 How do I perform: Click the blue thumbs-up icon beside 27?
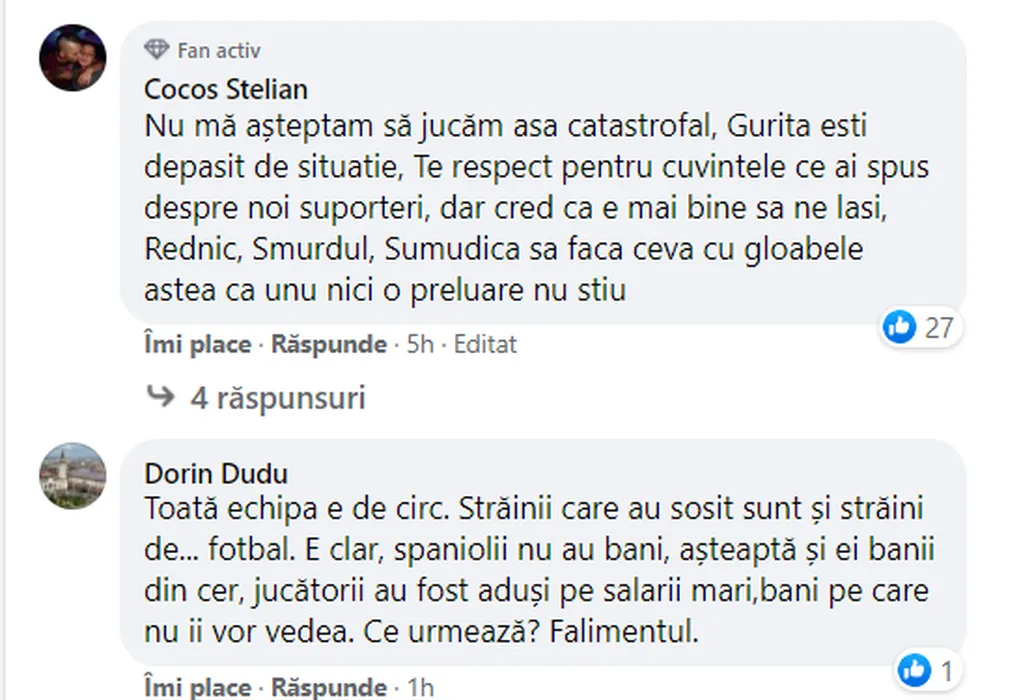click(x=900, y=326)
